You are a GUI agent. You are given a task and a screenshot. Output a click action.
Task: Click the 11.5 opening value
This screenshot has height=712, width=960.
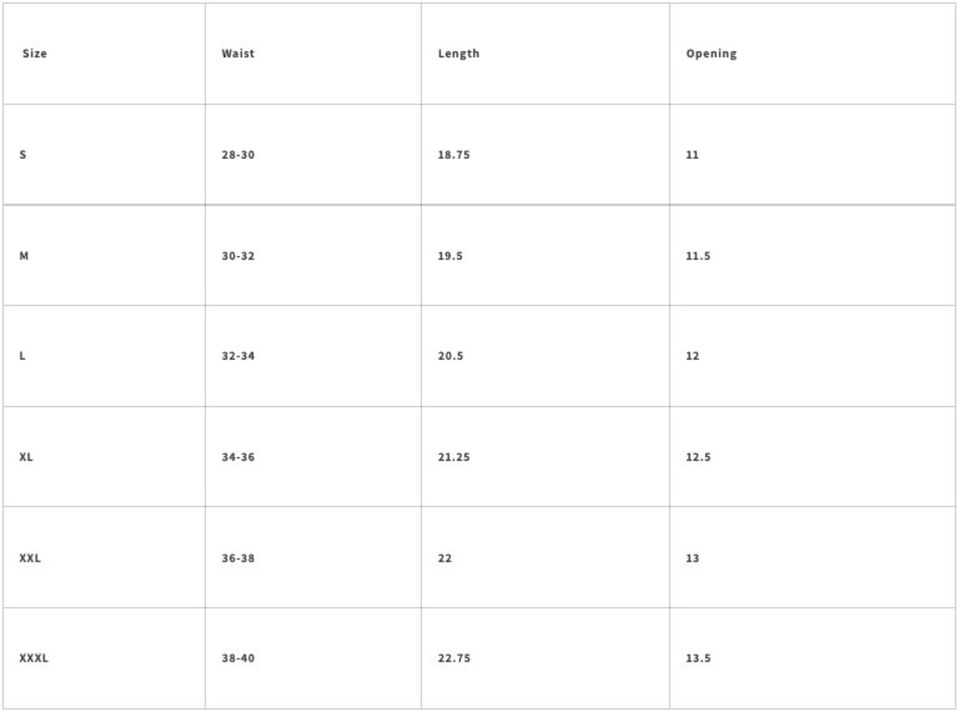tap(698, 256)
